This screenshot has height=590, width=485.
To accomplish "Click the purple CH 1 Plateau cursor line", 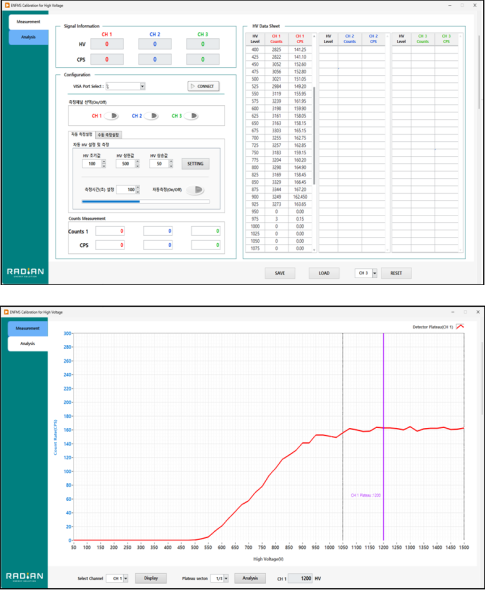I will click(x=383, y=436).
